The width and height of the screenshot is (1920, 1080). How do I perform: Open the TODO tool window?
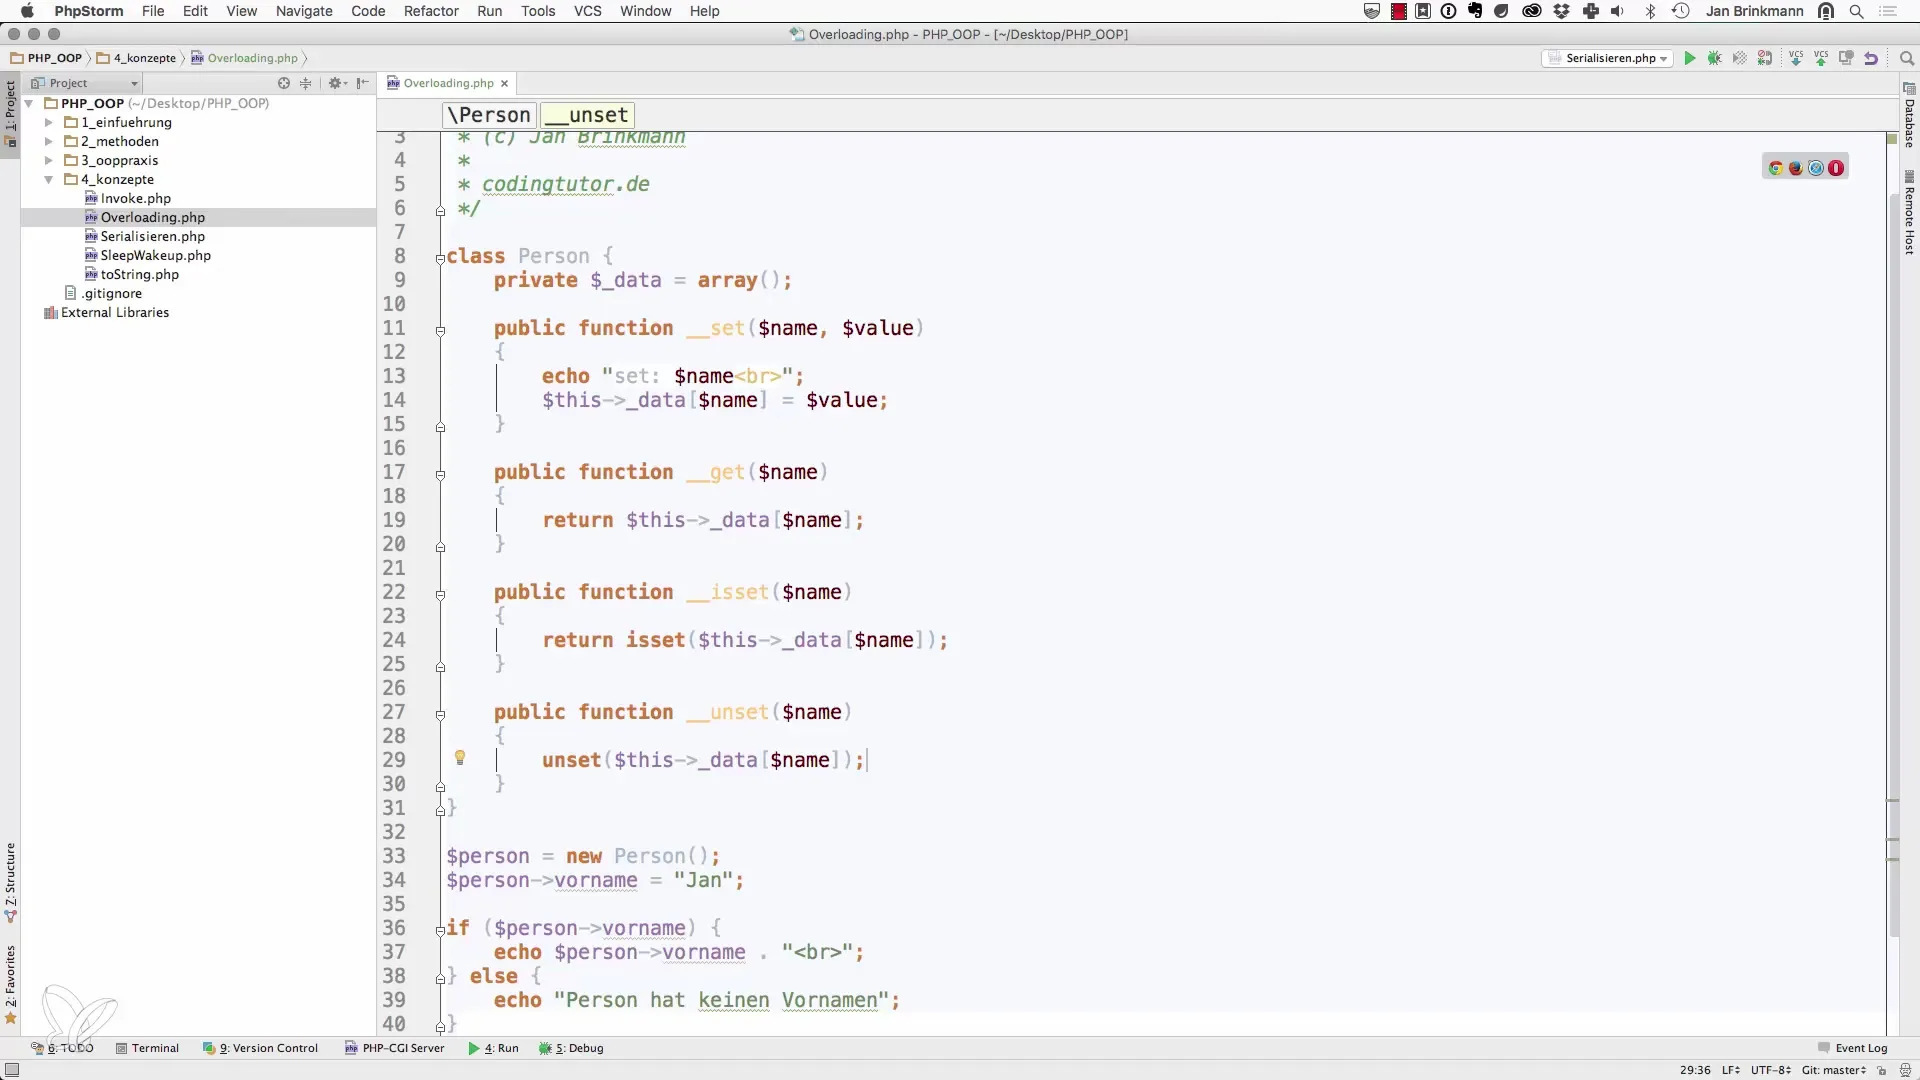click(x=62, y=1048)
